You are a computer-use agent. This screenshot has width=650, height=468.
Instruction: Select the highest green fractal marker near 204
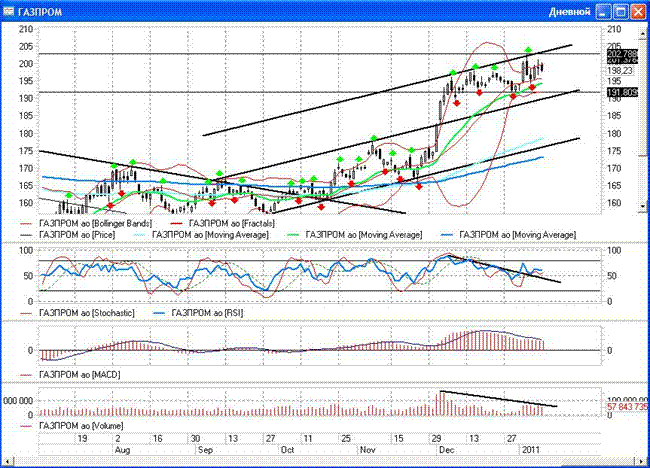click(528, 50)
